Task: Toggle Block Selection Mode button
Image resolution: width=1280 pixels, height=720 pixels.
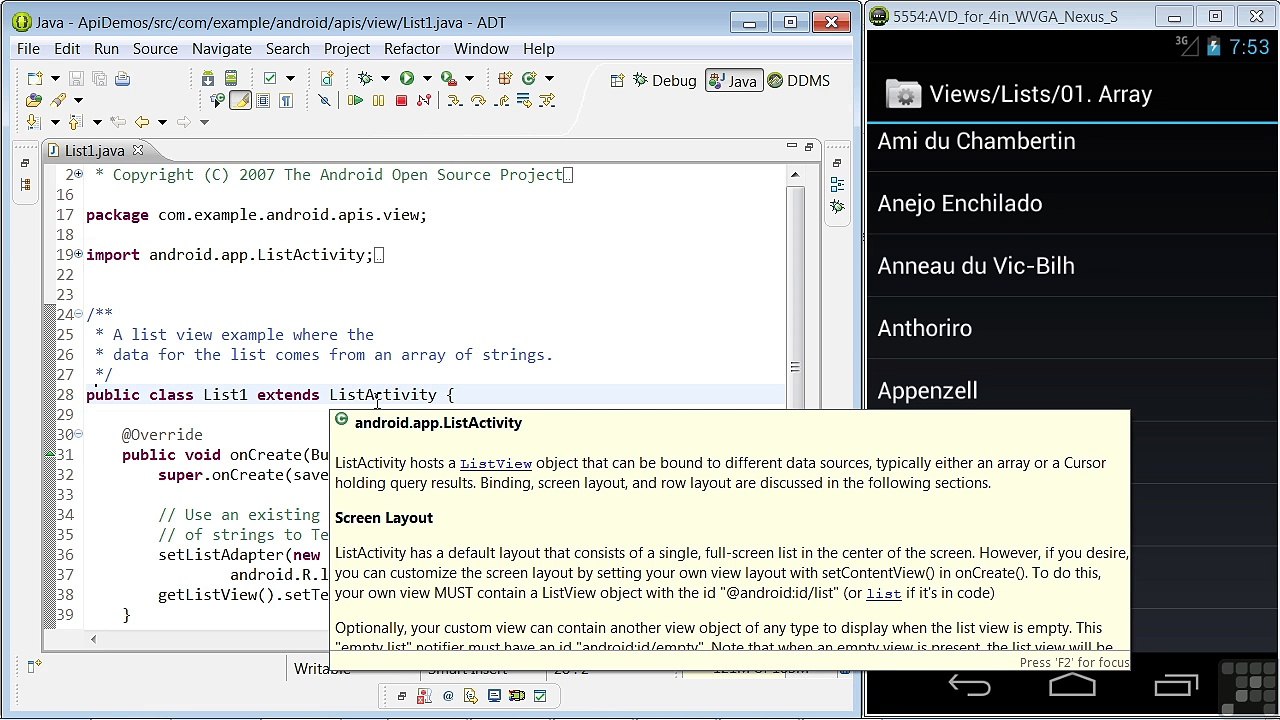Action: click(x=263, y=101)
